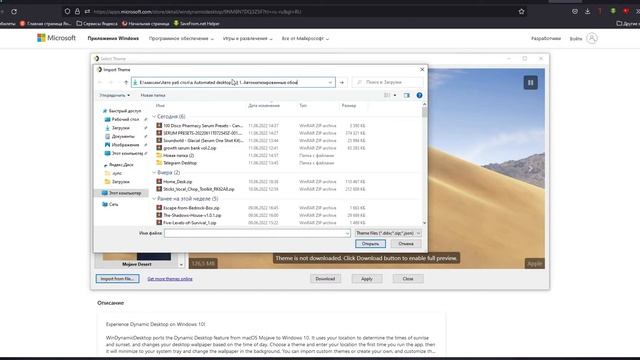
Task: Click the browser reload icon
Action: click(x=14, y=12)
